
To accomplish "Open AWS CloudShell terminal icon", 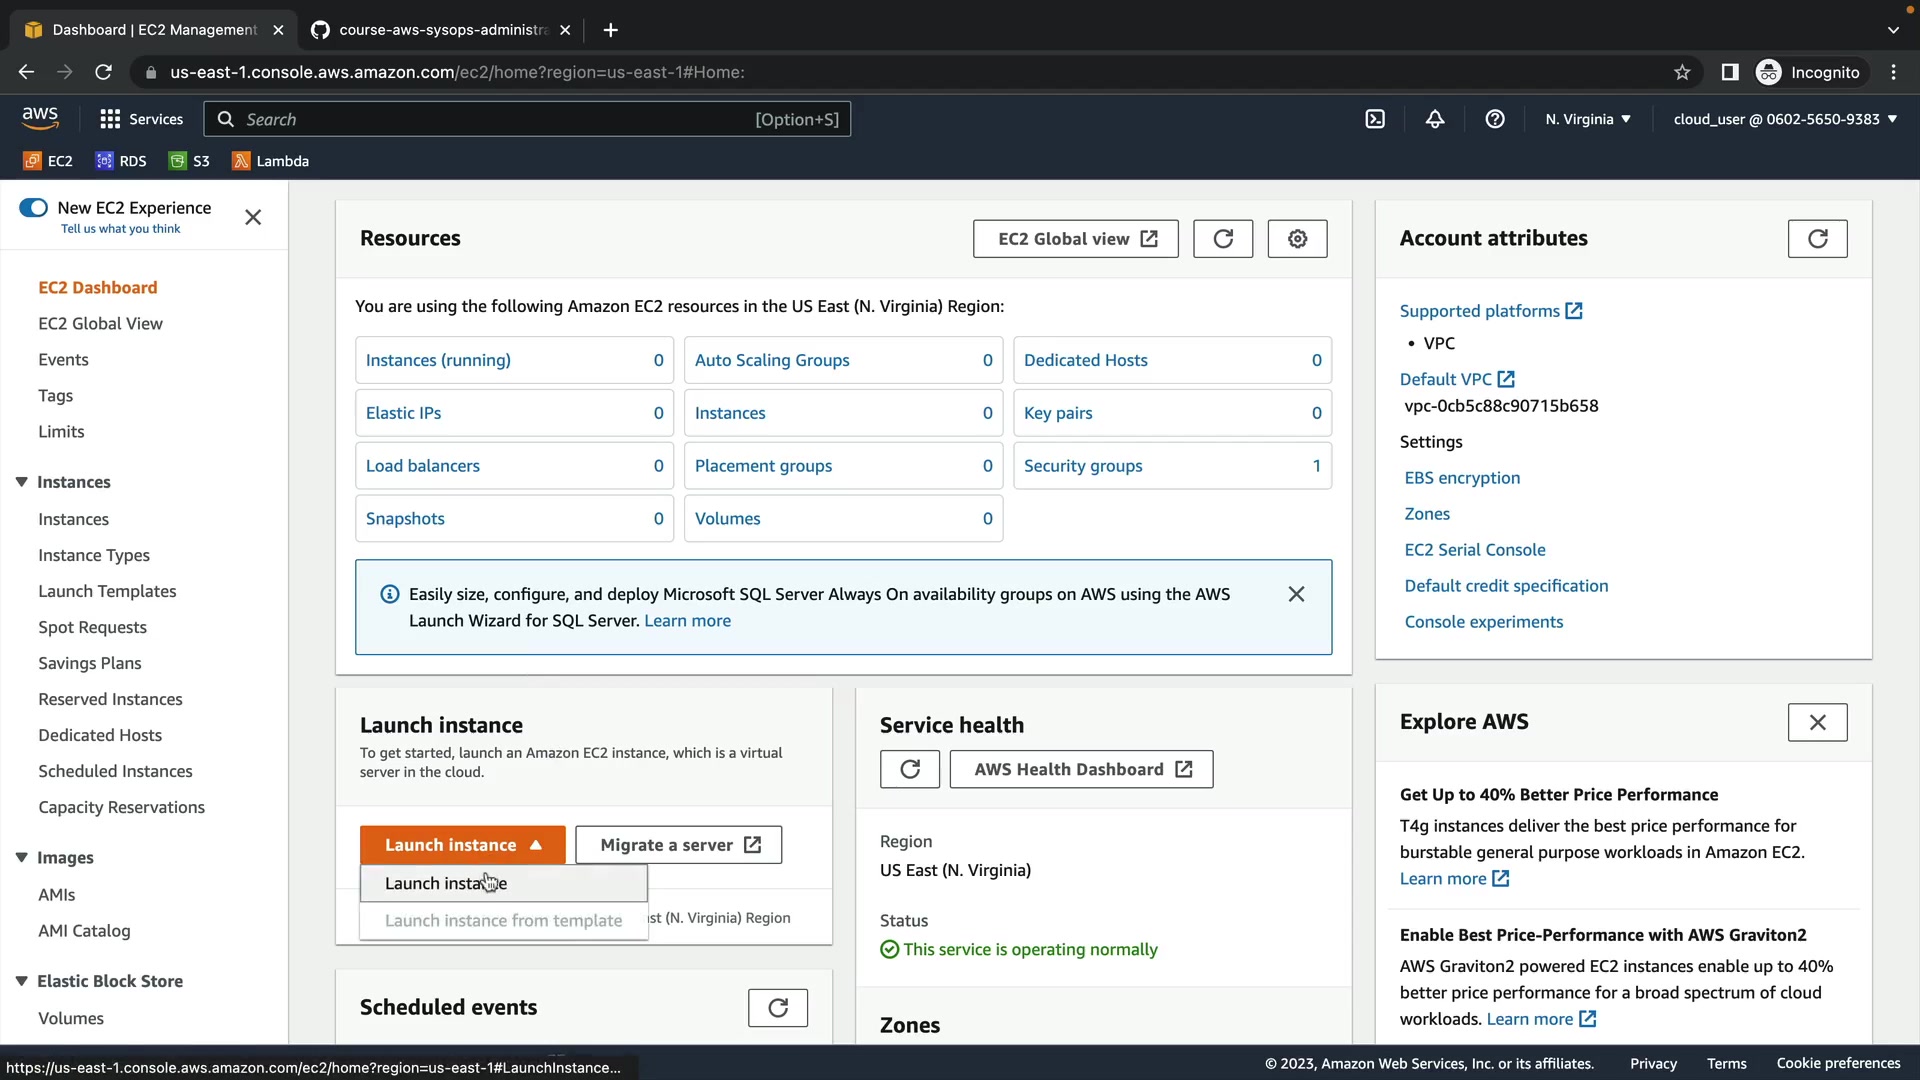I will (x=1375, y=119).
